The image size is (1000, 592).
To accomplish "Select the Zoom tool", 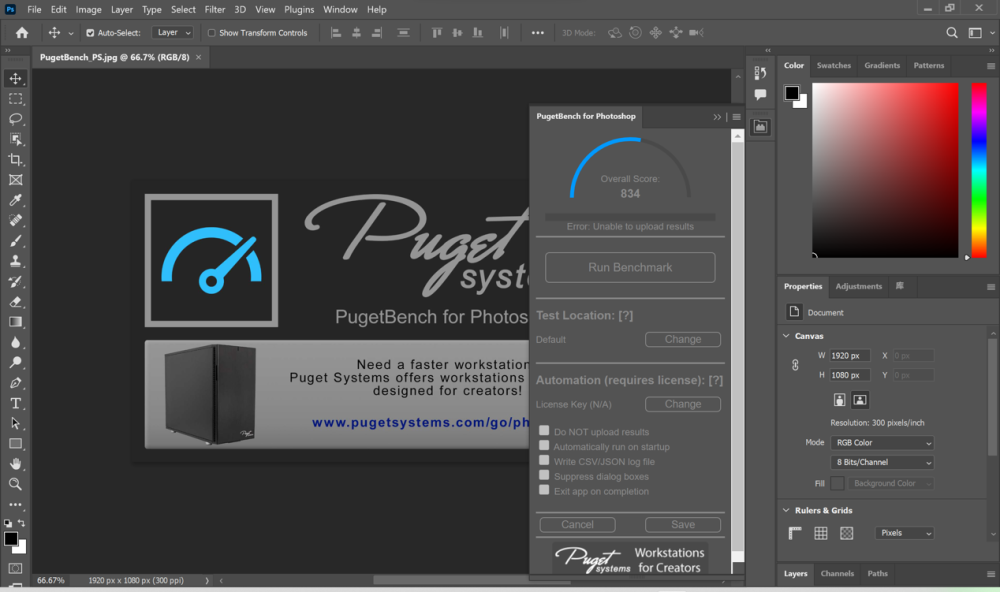I will (15, 484).
